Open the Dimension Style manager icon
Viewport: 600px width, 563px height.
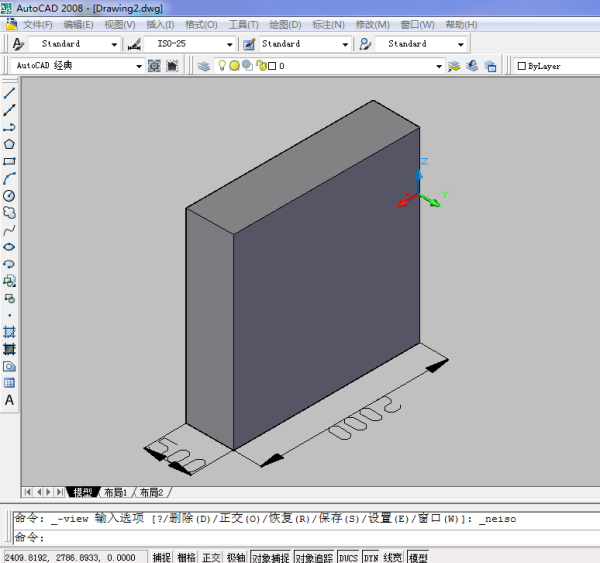(x=134, y=44)
